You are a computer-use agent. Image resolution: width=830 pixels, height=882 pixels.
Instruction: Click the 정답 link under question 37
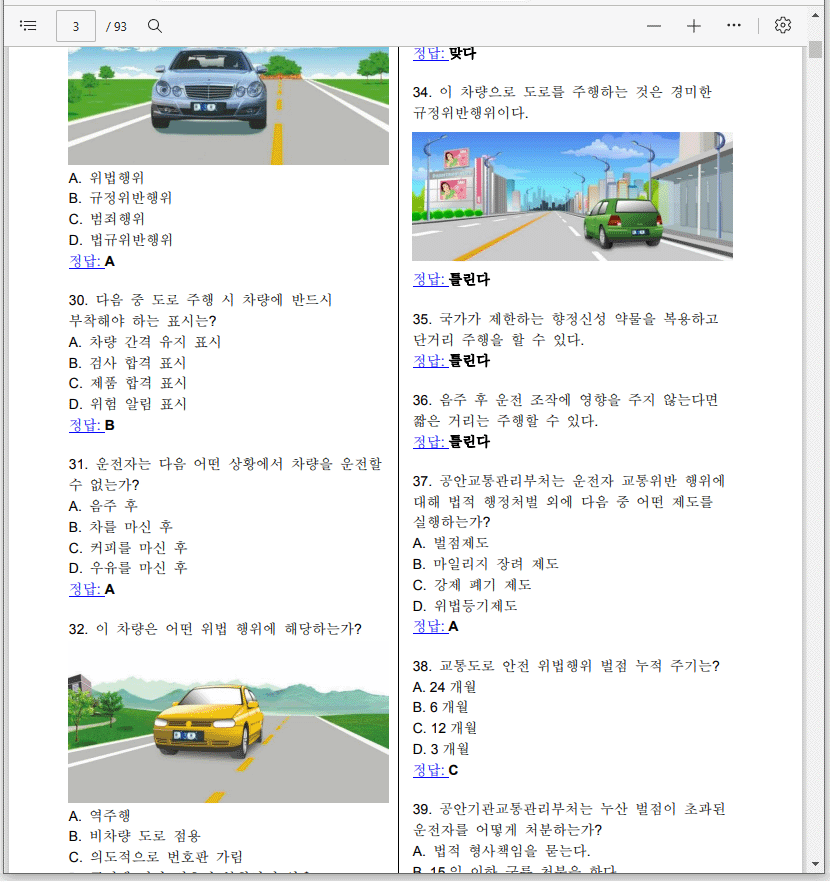(429, 626)
